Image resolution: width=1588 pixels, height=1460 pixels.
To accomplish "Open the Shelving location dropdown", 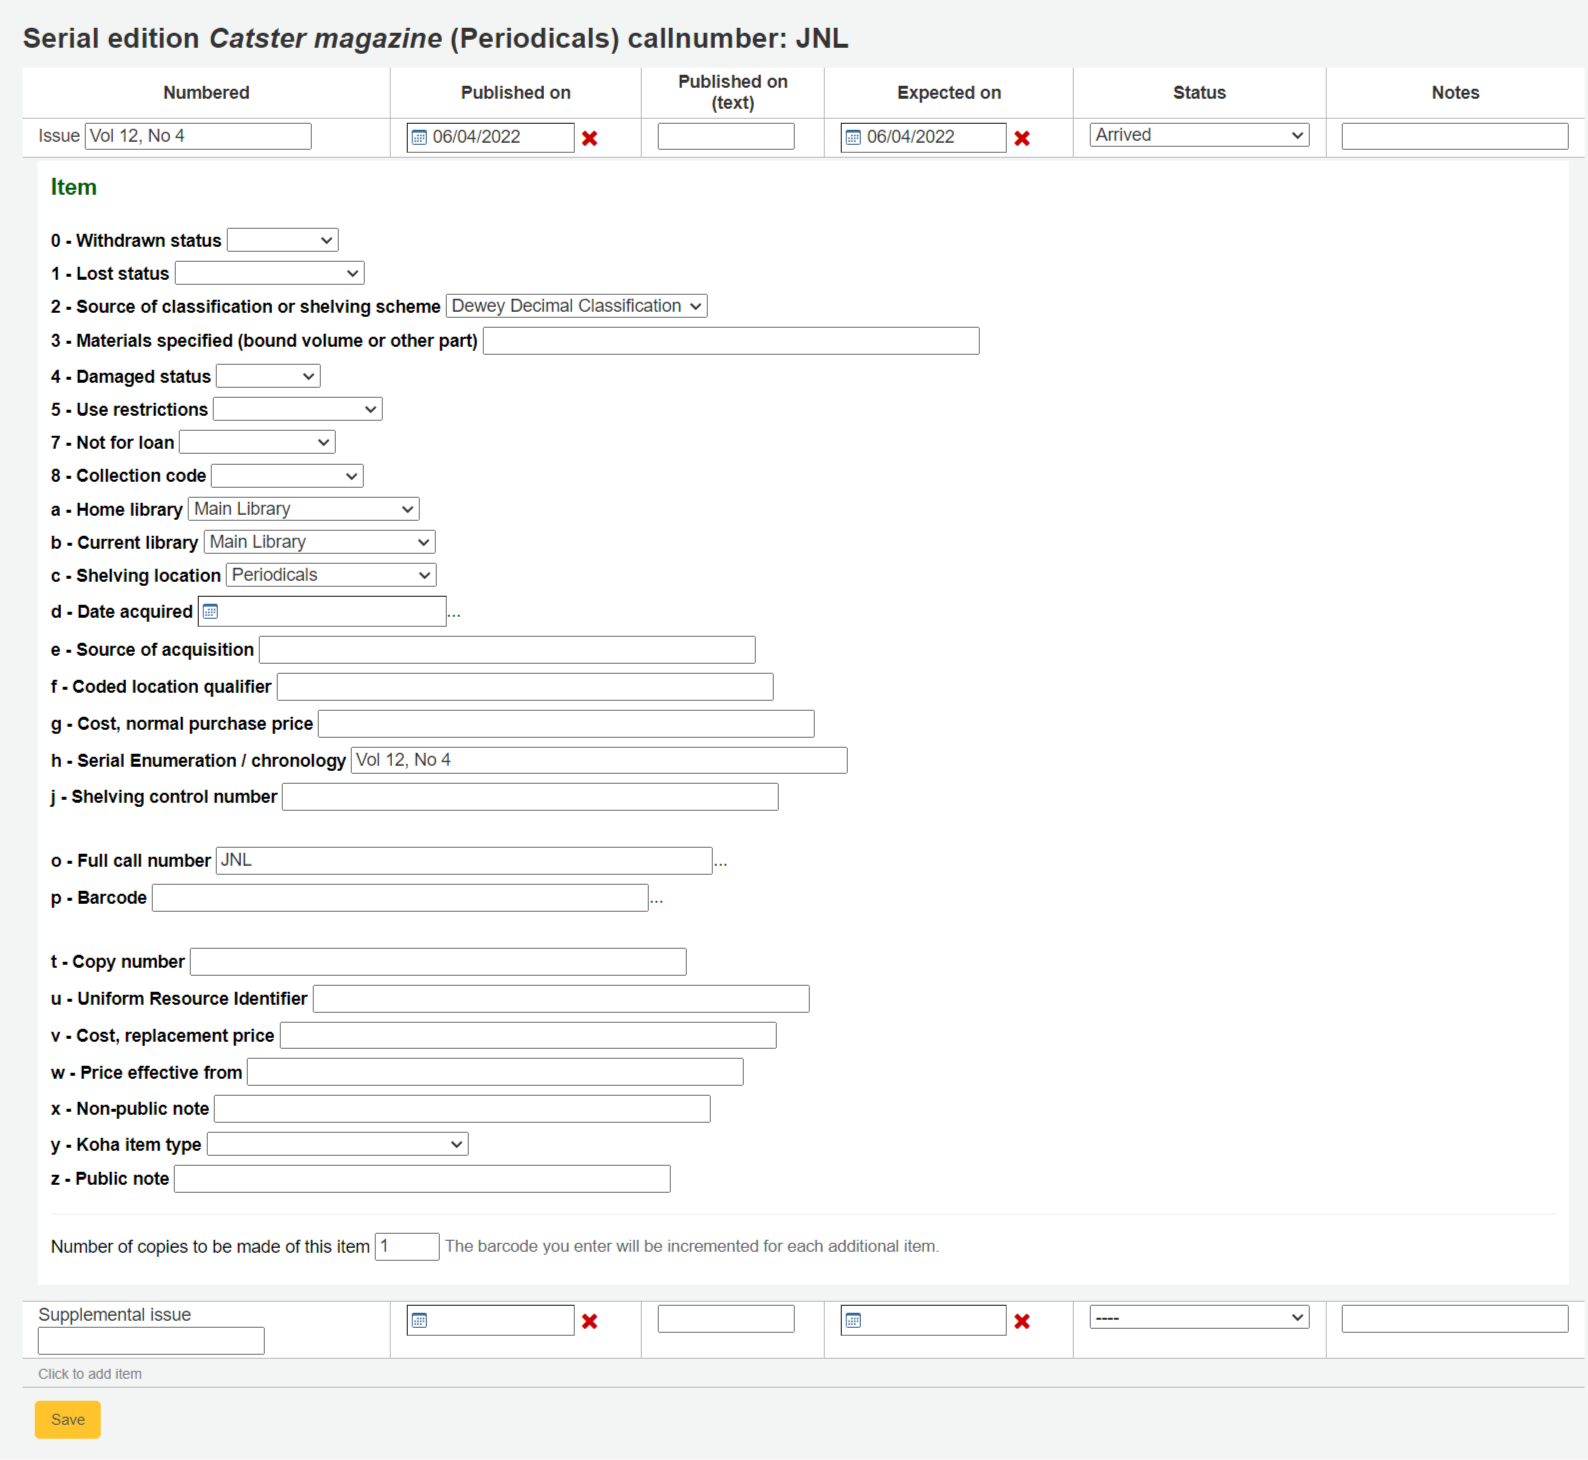I will [x=331, y=575].
